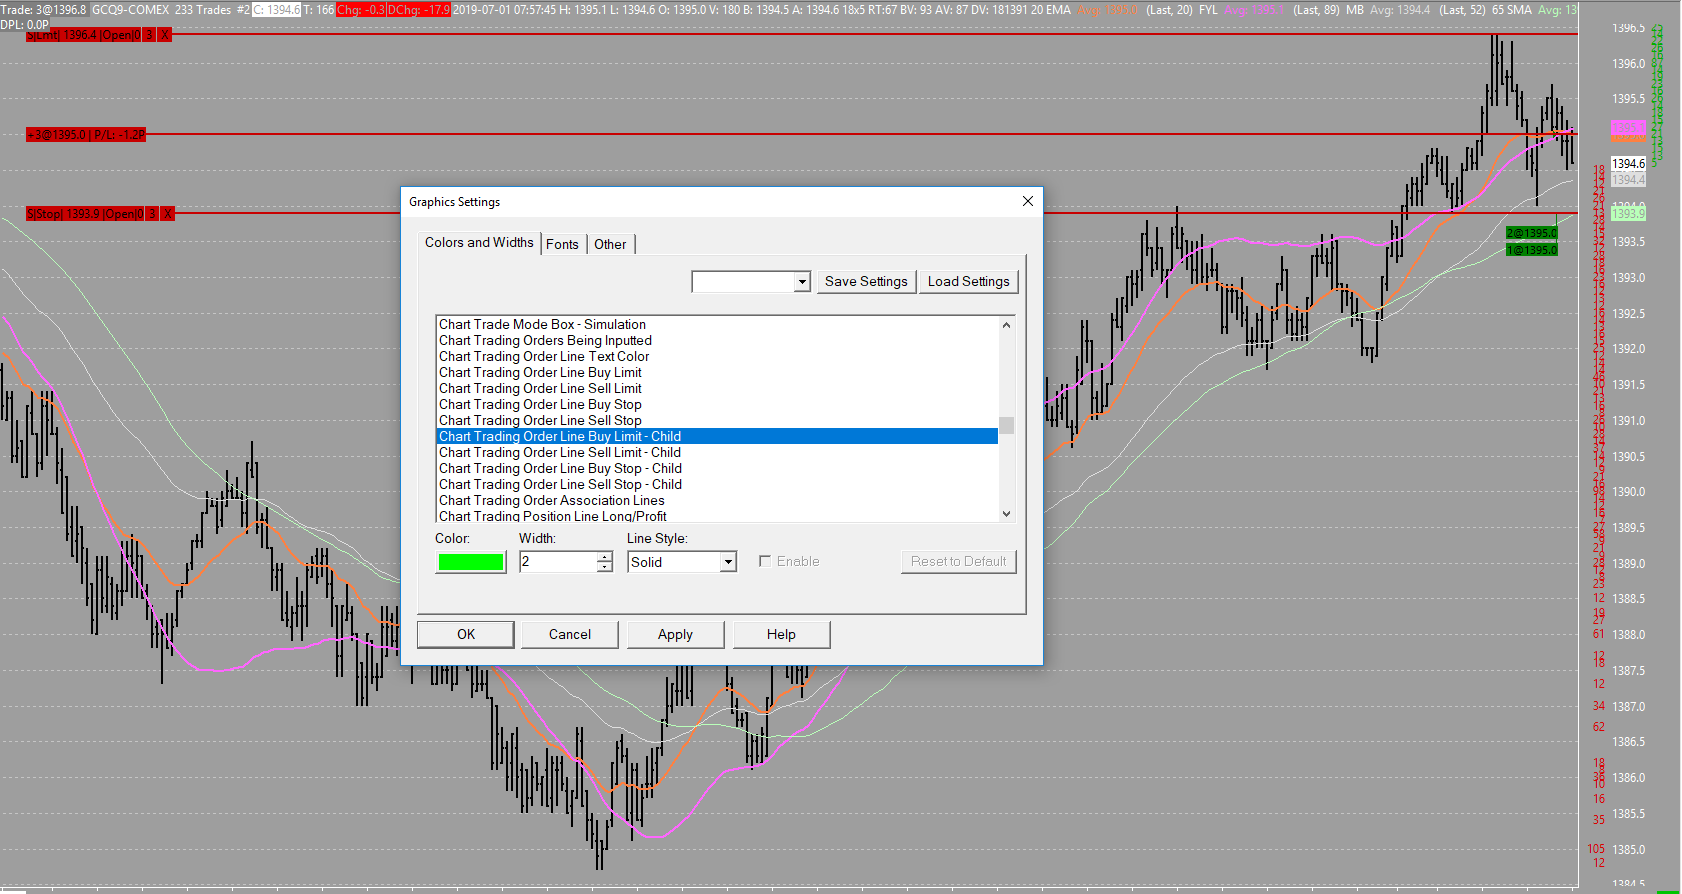Toggle the Enable checkbox
The image size is (1682, 894).
[x=765, y=562]
